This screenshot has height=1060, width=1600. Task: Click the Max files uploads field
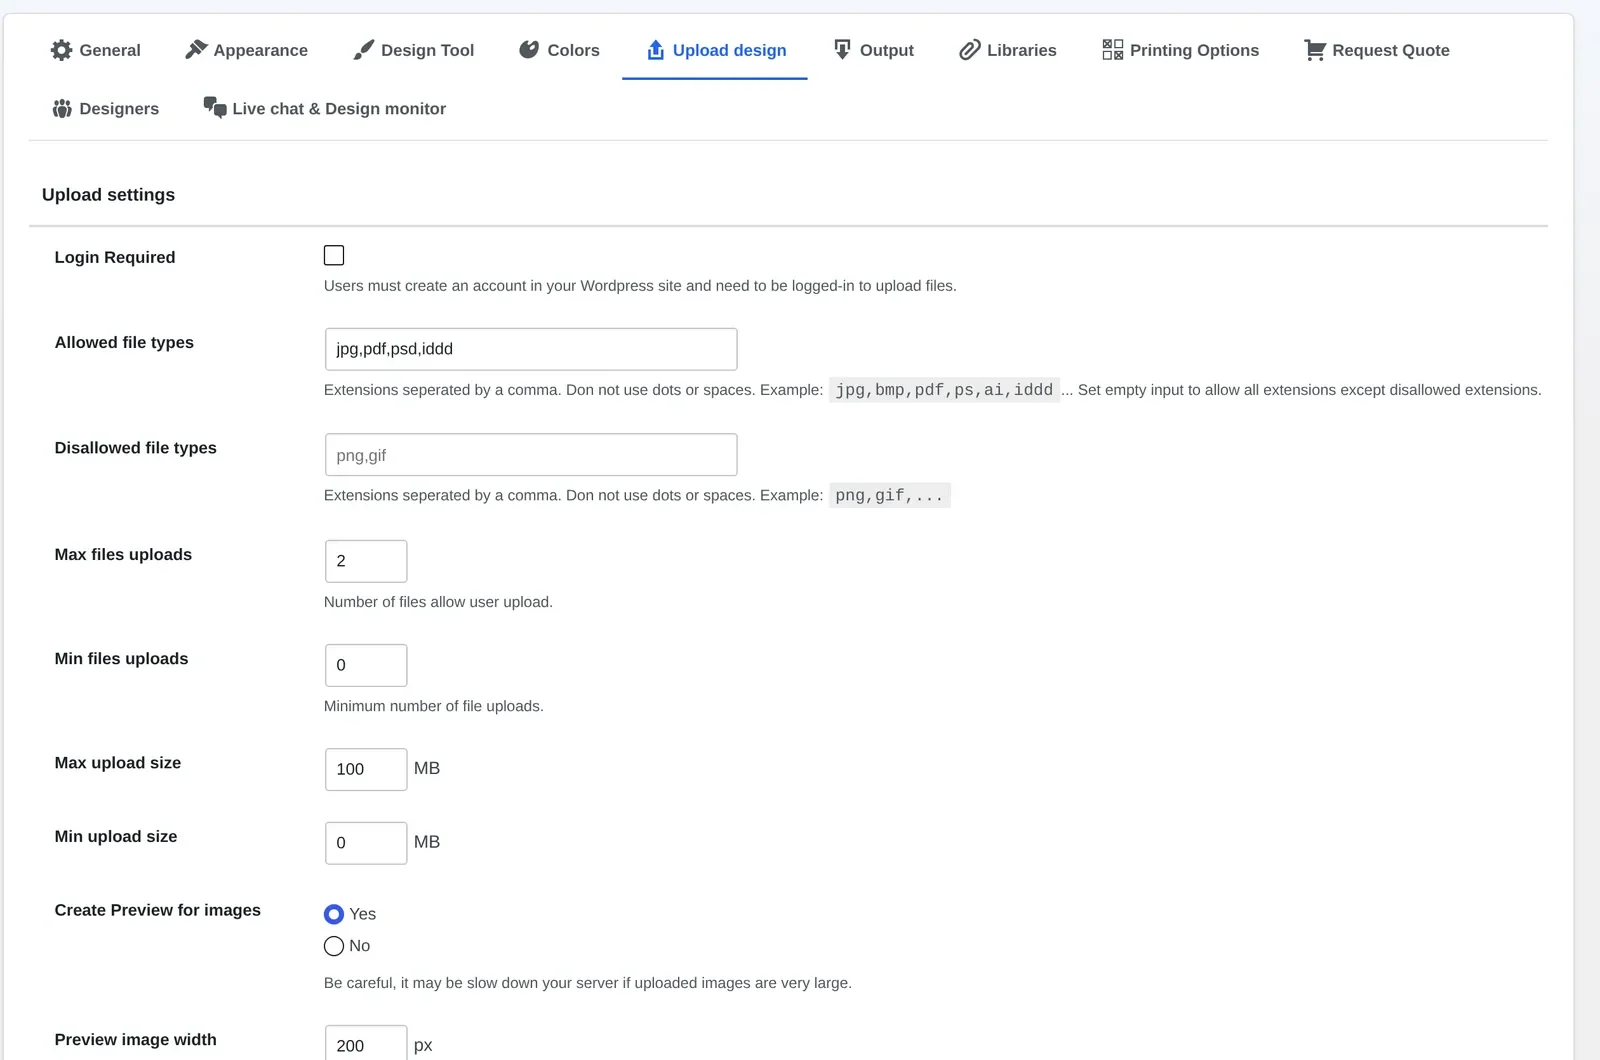click(x=366, y=561)
